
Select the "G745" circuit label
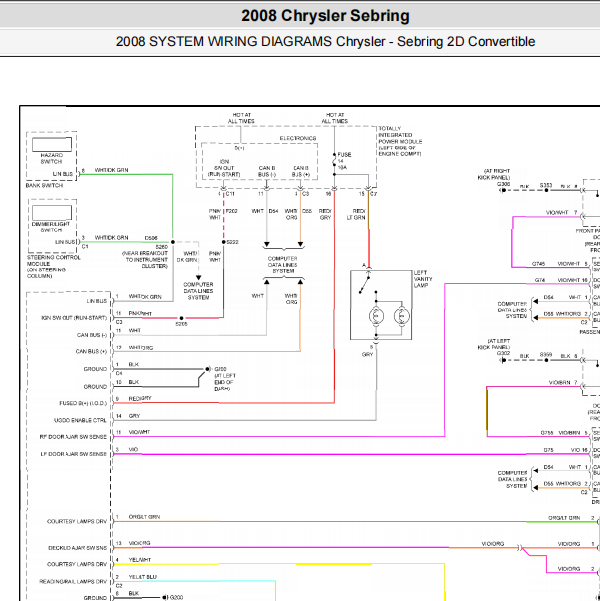[539, 264]
